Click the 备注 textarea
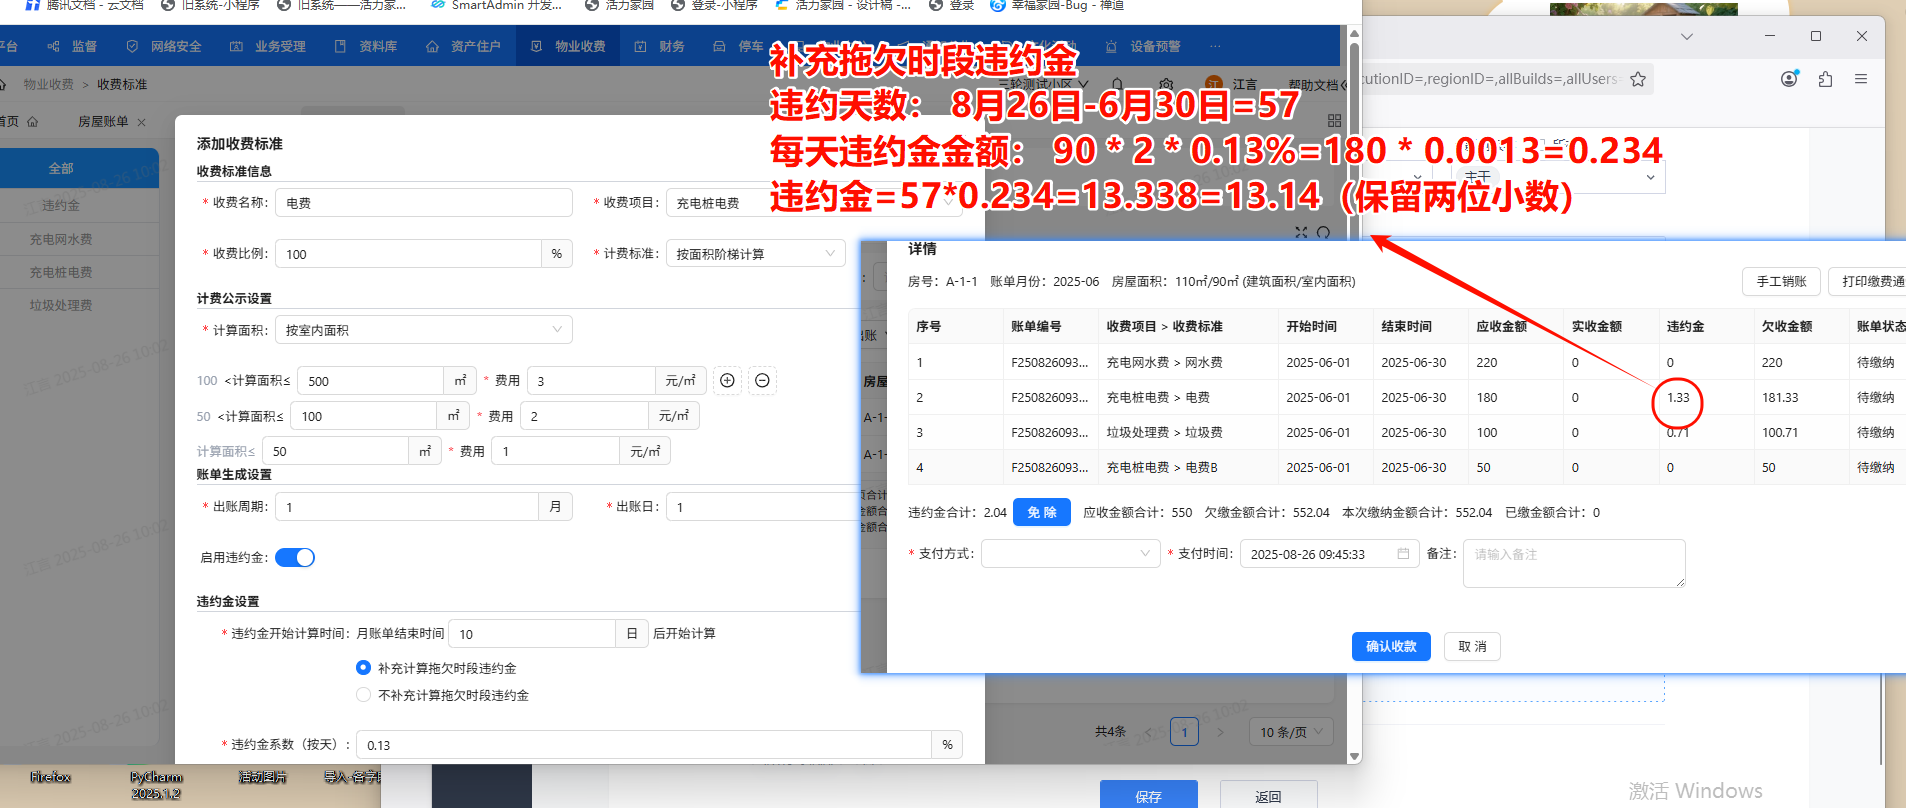Screen dimensions: 1906x808 tap(1574, 563)
